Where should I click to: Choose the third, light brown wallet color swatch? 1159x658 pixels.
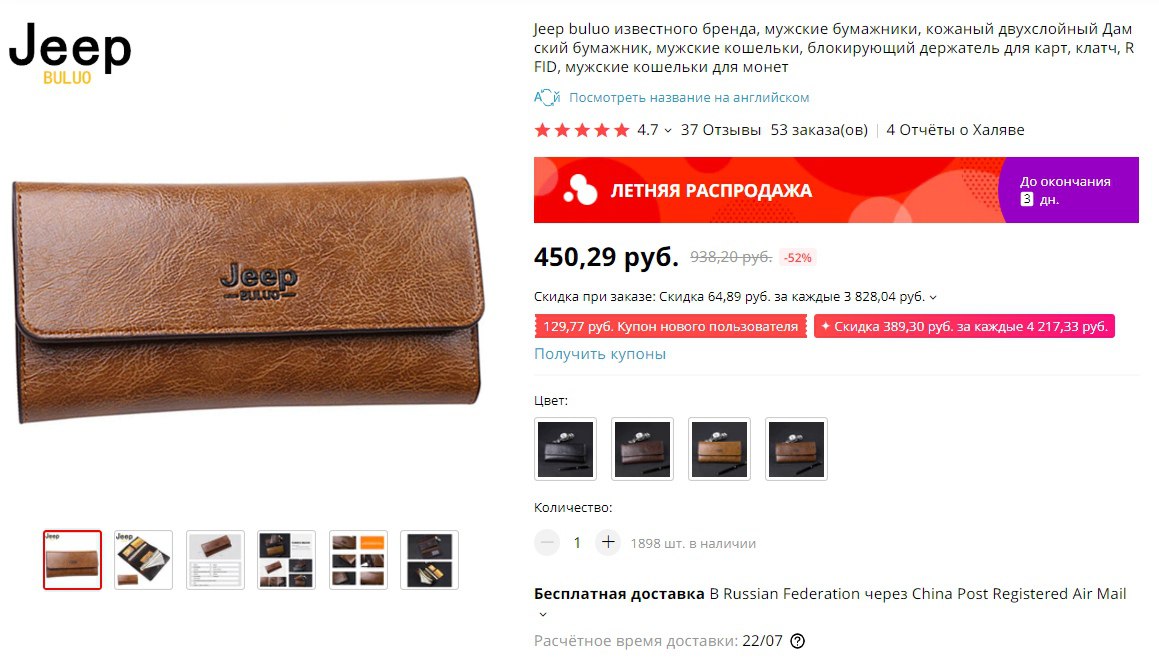719,449
